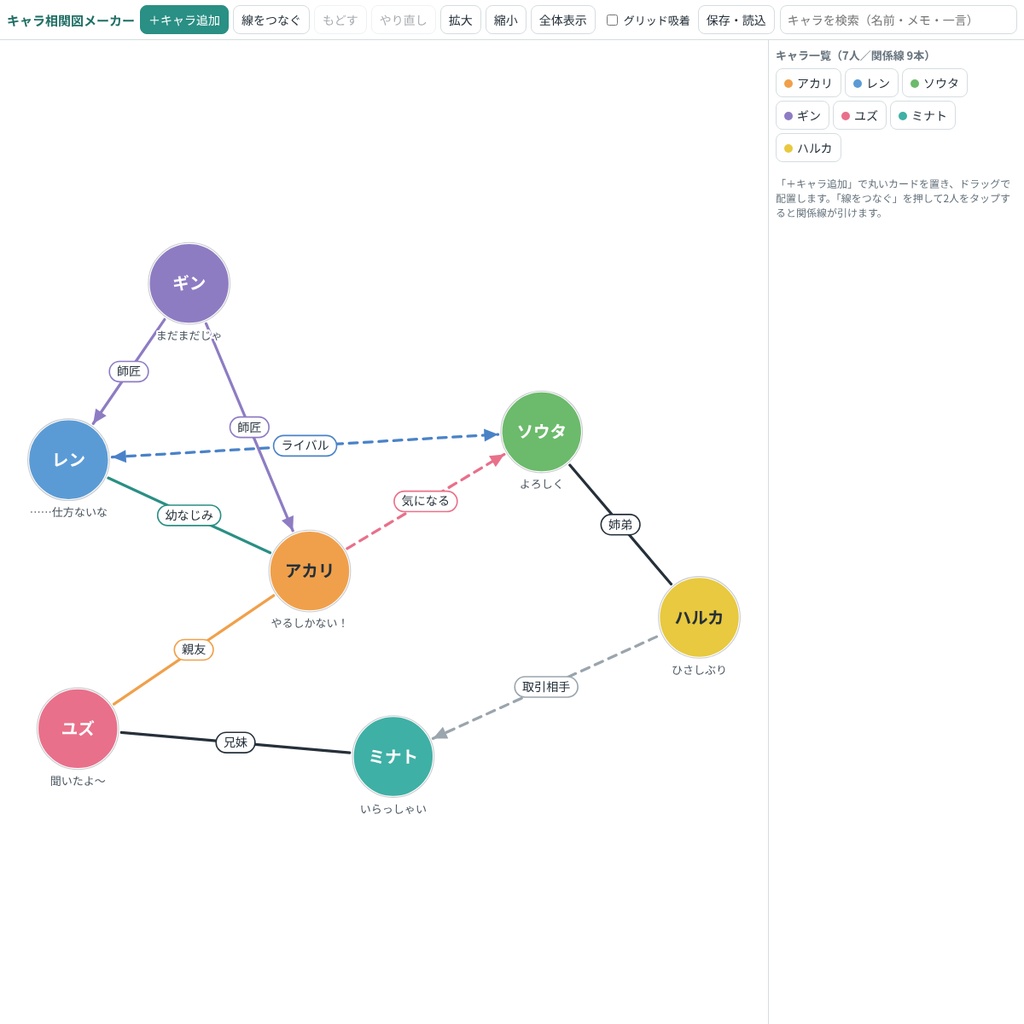Screen dimensions: 1024x1024
Task: Click the ライバル relationship label
Action: point(305,445)
